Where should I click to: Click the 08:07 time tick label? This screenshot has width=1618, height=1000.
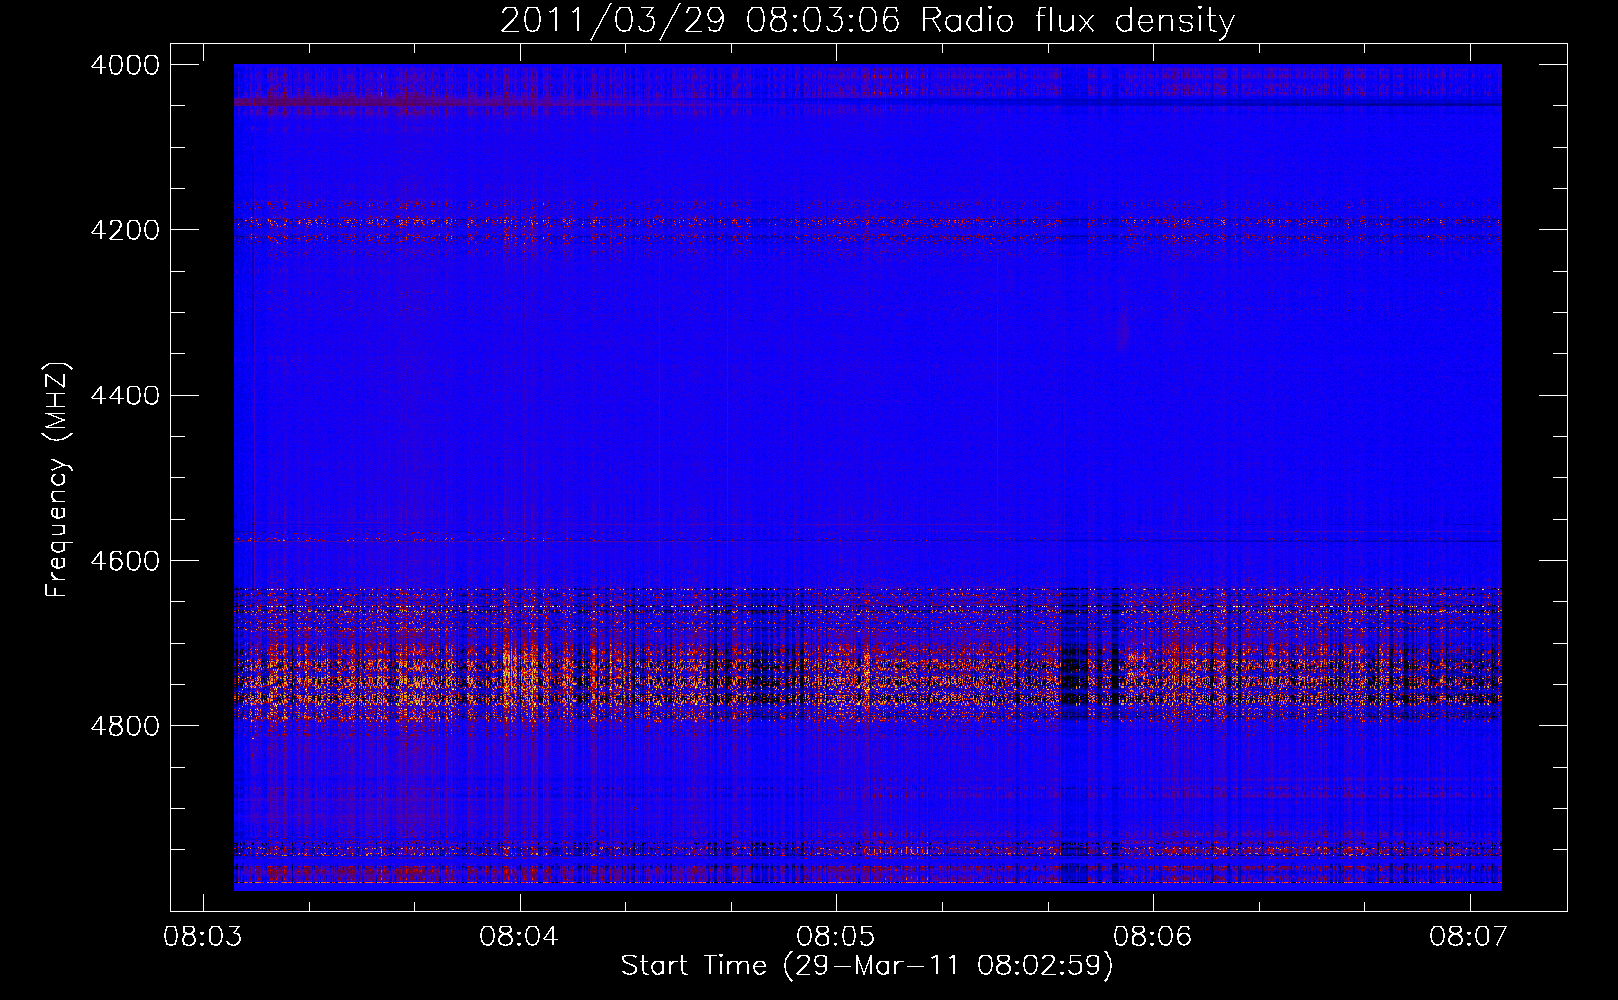(x=1469, y=937)
